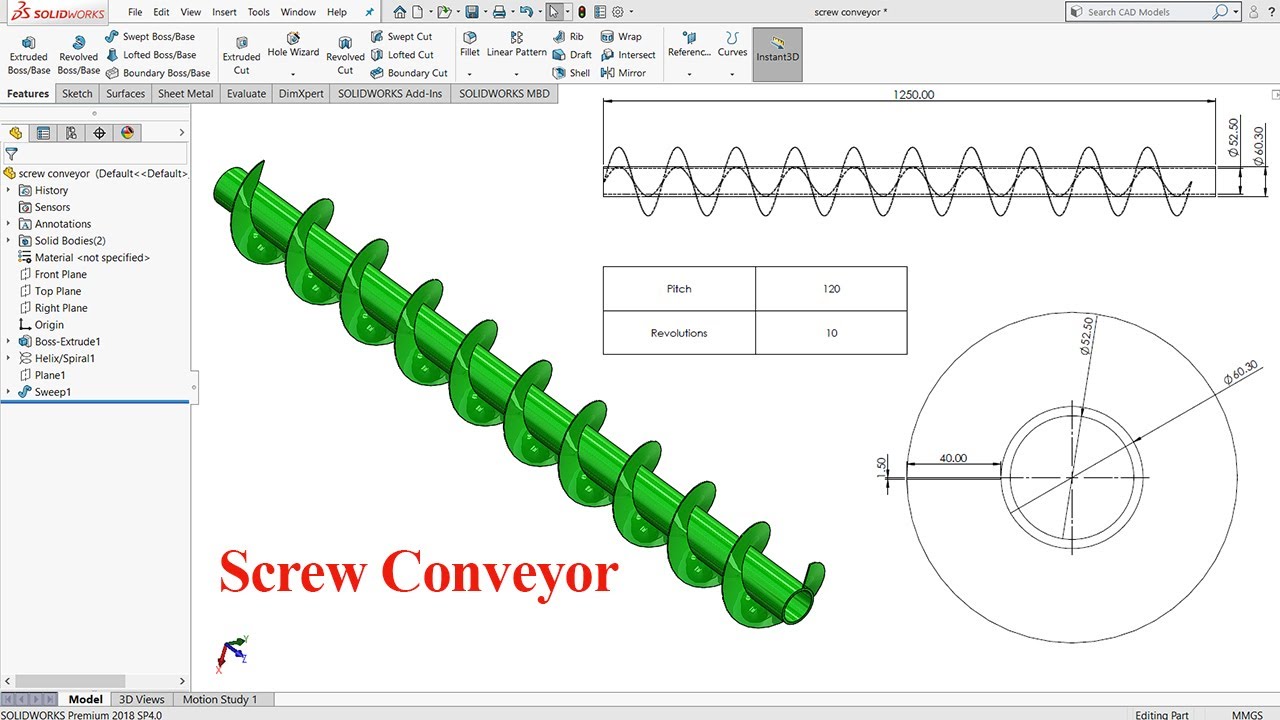Image resolution: width=1280 pixels, height=720 pixels.
Task: Select Material <not specified> item
Action: click(x=84, y=257)
